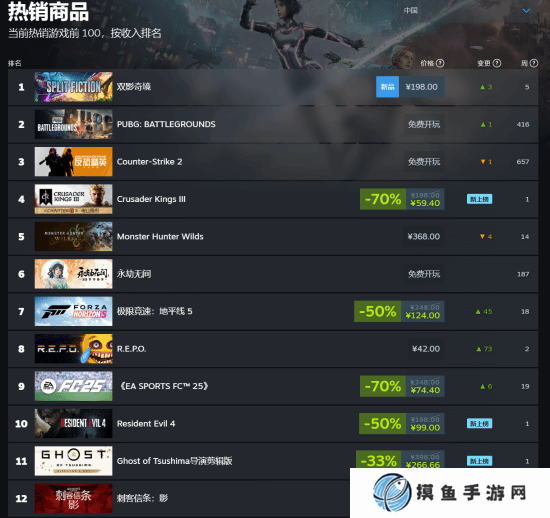The image size is (550, 518).
Task: Click the 摸鱼手游网 logo icon
Action: click(x=392, y=492)
